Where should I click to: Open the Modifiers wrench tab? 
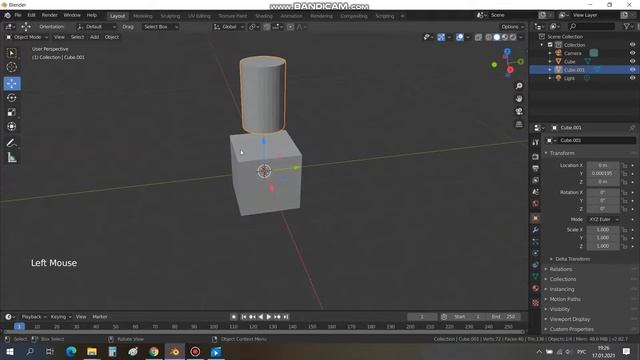click(x=536, y=230)
